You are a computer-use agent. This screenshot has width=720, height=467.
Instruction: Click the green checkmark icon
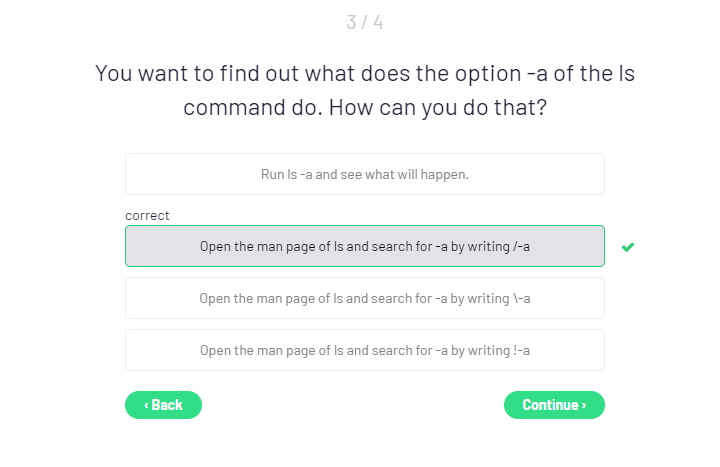coord(628,247)
